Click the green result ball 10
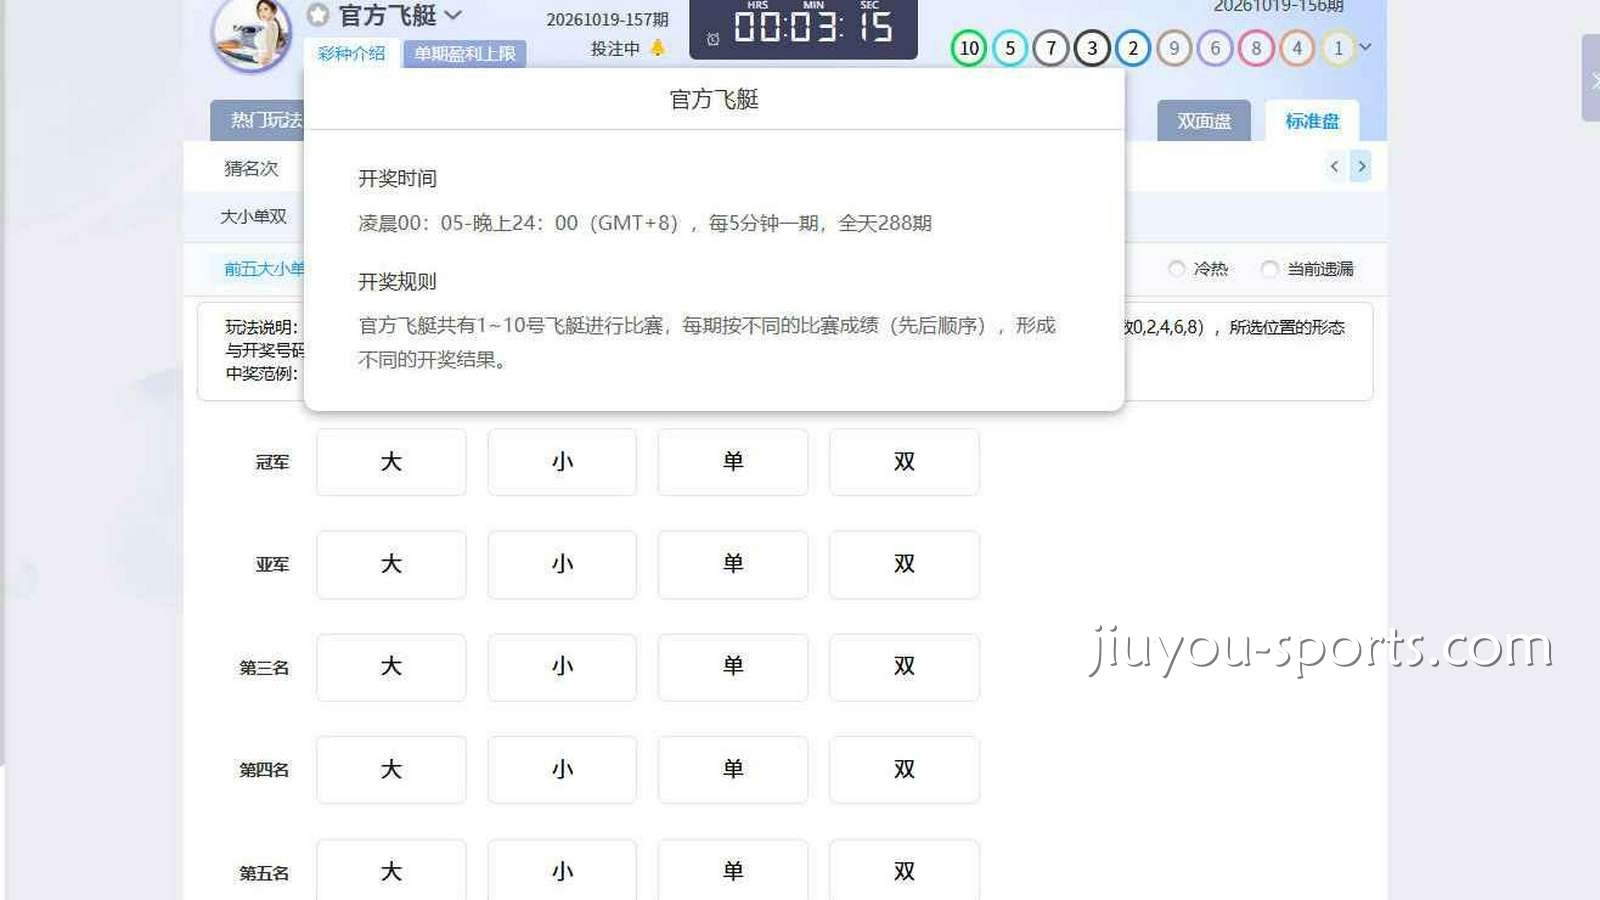The image size is (1600, 900). pyautogui.click(x=969, y=48)
